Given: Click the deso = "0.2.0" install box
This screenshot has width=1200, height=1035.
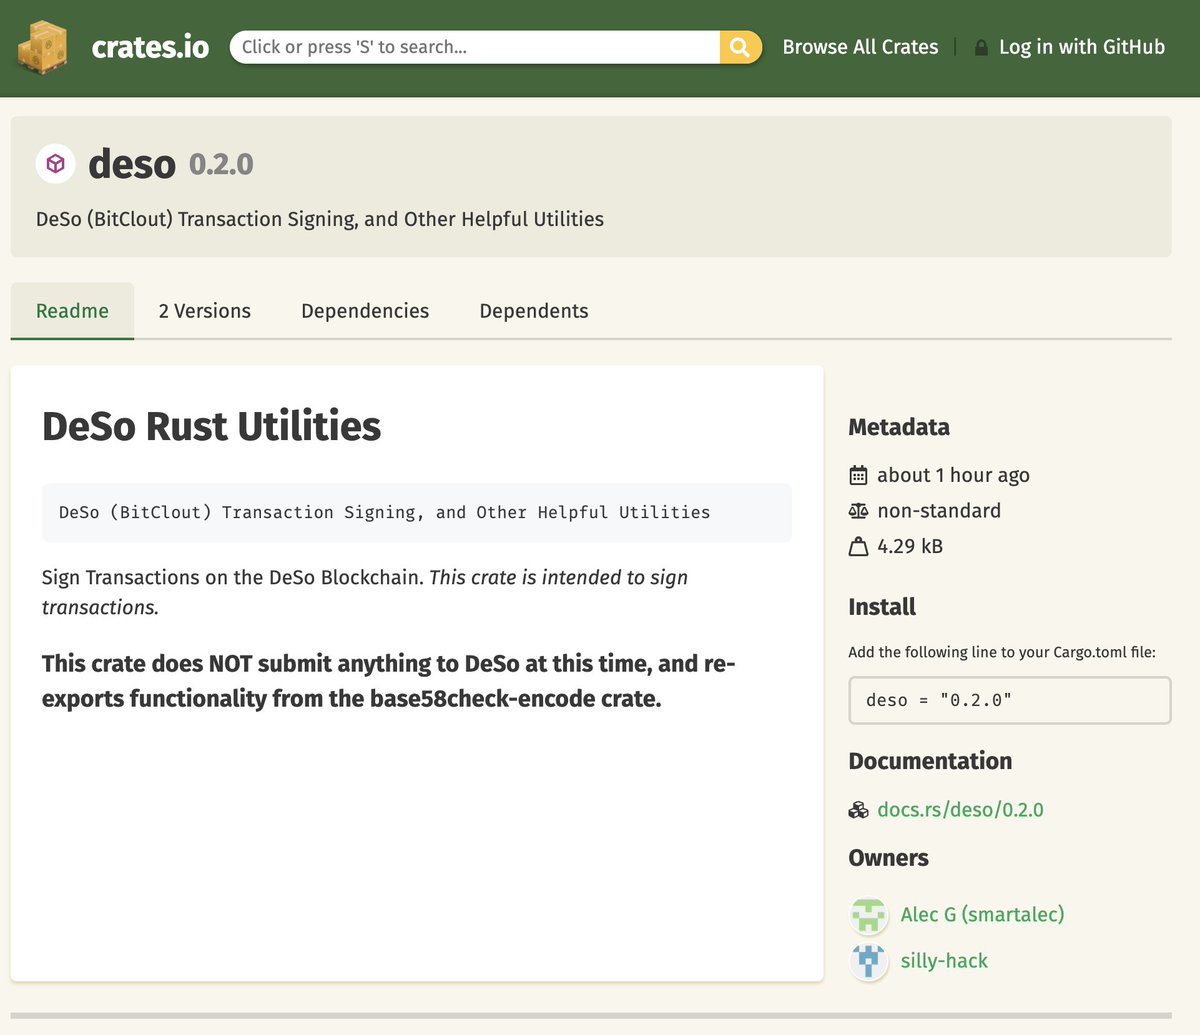Looking at the screenshot, I should tap(1010, 700).
